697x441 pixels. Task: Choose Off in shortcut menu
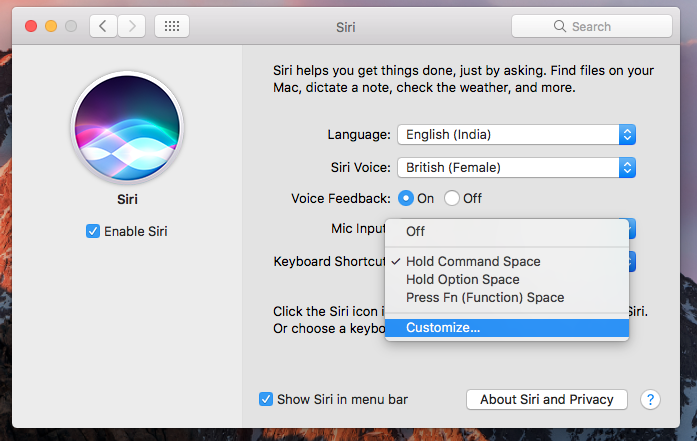pos(507,231)
